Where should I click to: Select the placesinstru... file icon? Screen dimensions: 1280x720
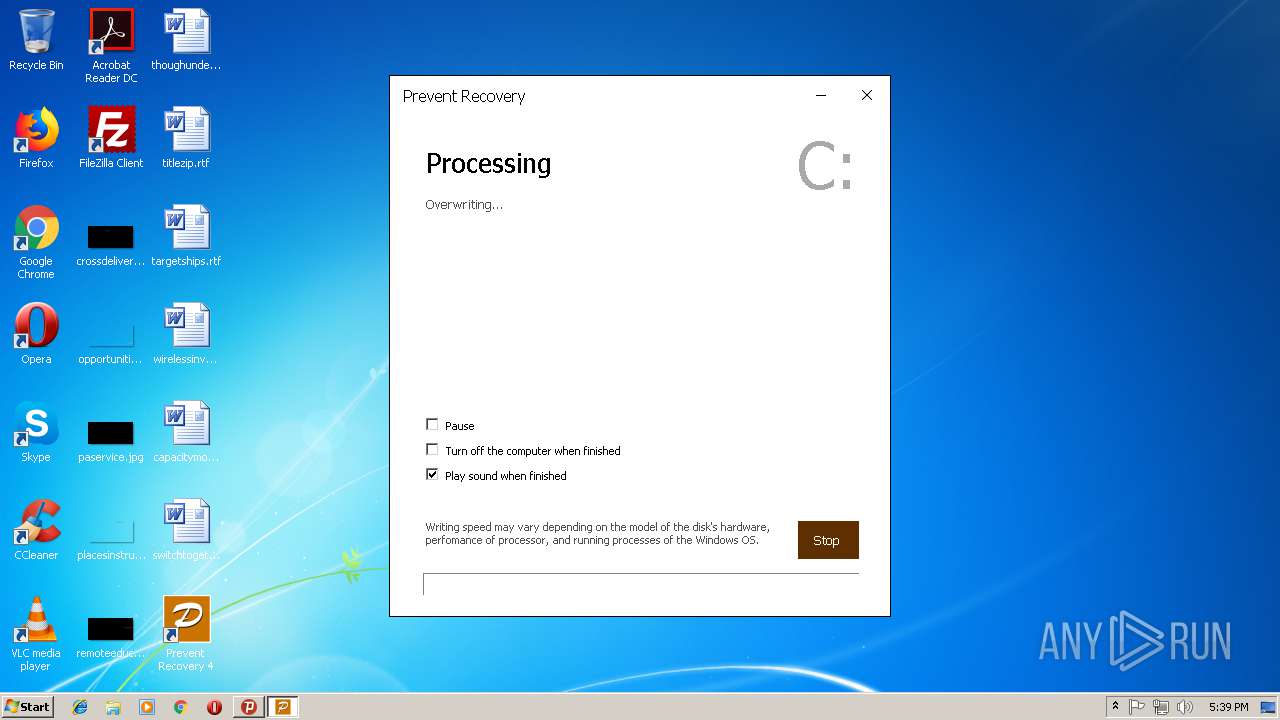[x=111, y=540]
